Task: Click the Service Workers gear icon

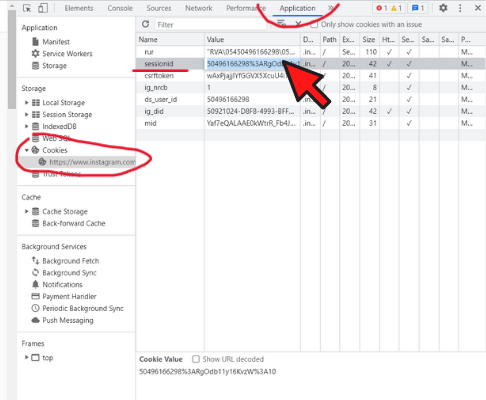Action: [35, 53]
